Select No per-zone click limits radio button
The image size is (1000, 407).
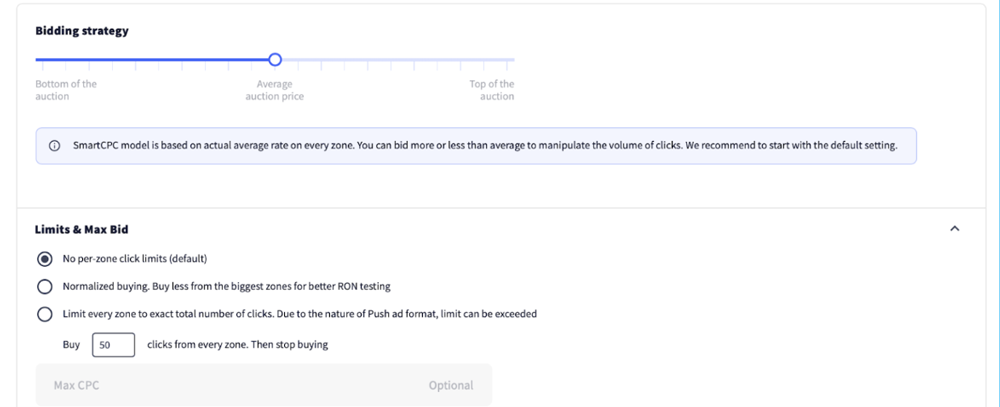(x=45, y=258)
